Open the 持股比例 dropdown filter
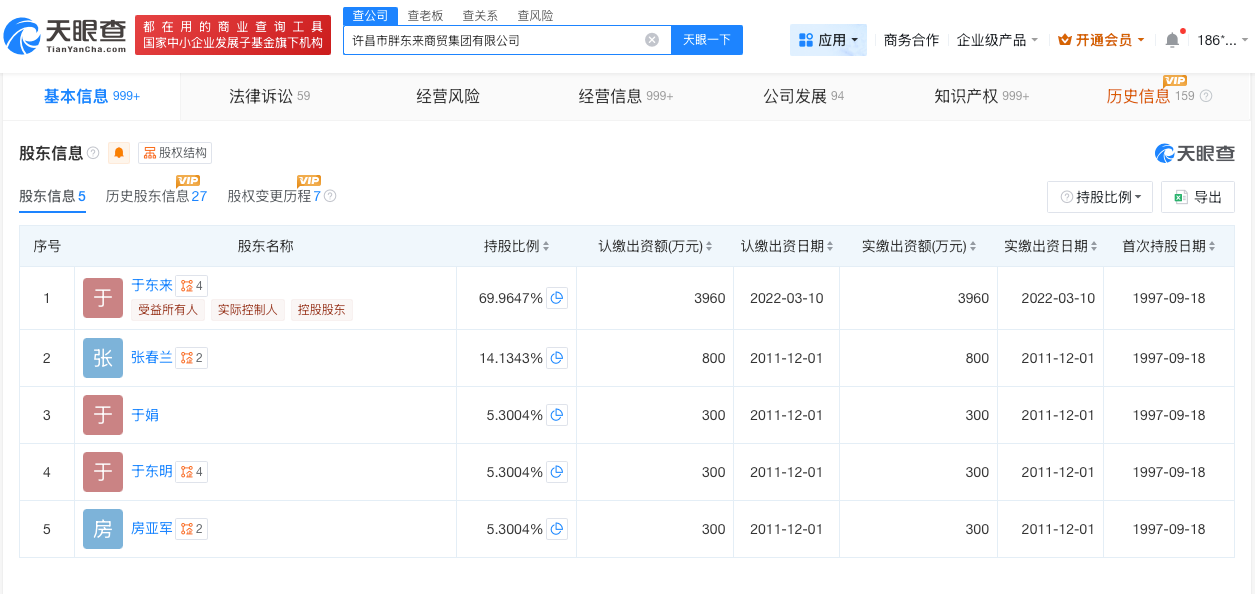The width and height of the screenshot is (1255, 594). point(1099,197)
